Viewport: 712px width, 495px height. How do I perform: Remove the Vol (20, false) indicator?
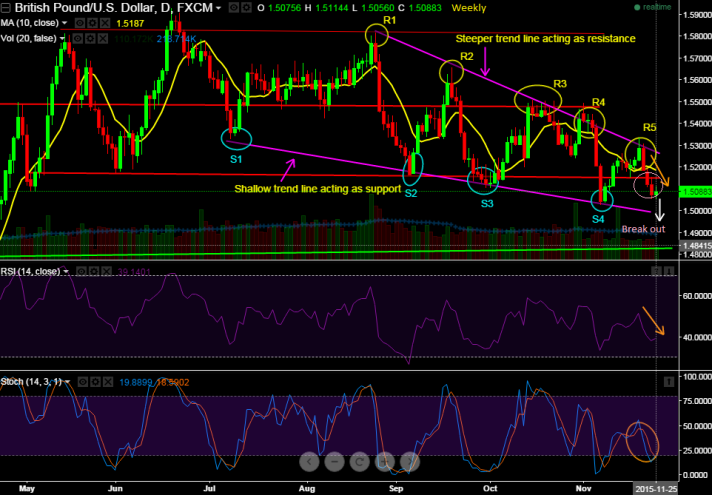(x=103, y=38)
